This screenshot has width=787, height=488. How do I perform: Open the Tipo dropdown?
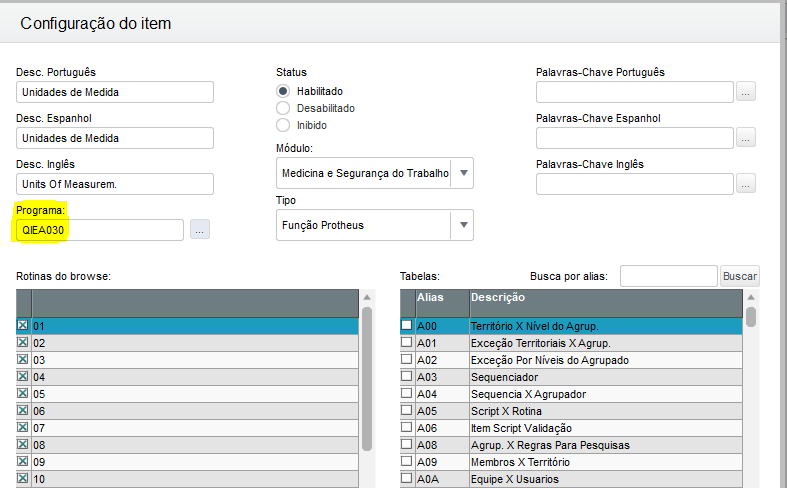[464, 225]
